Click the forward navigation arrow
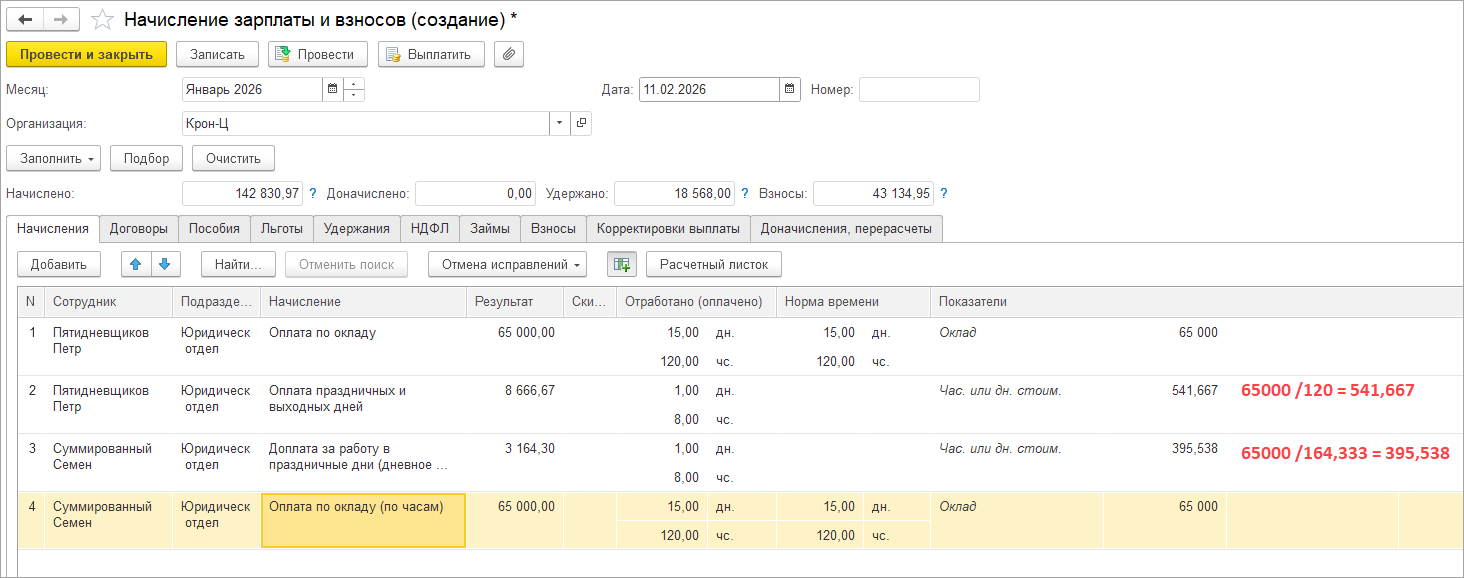 click(60, 20)
